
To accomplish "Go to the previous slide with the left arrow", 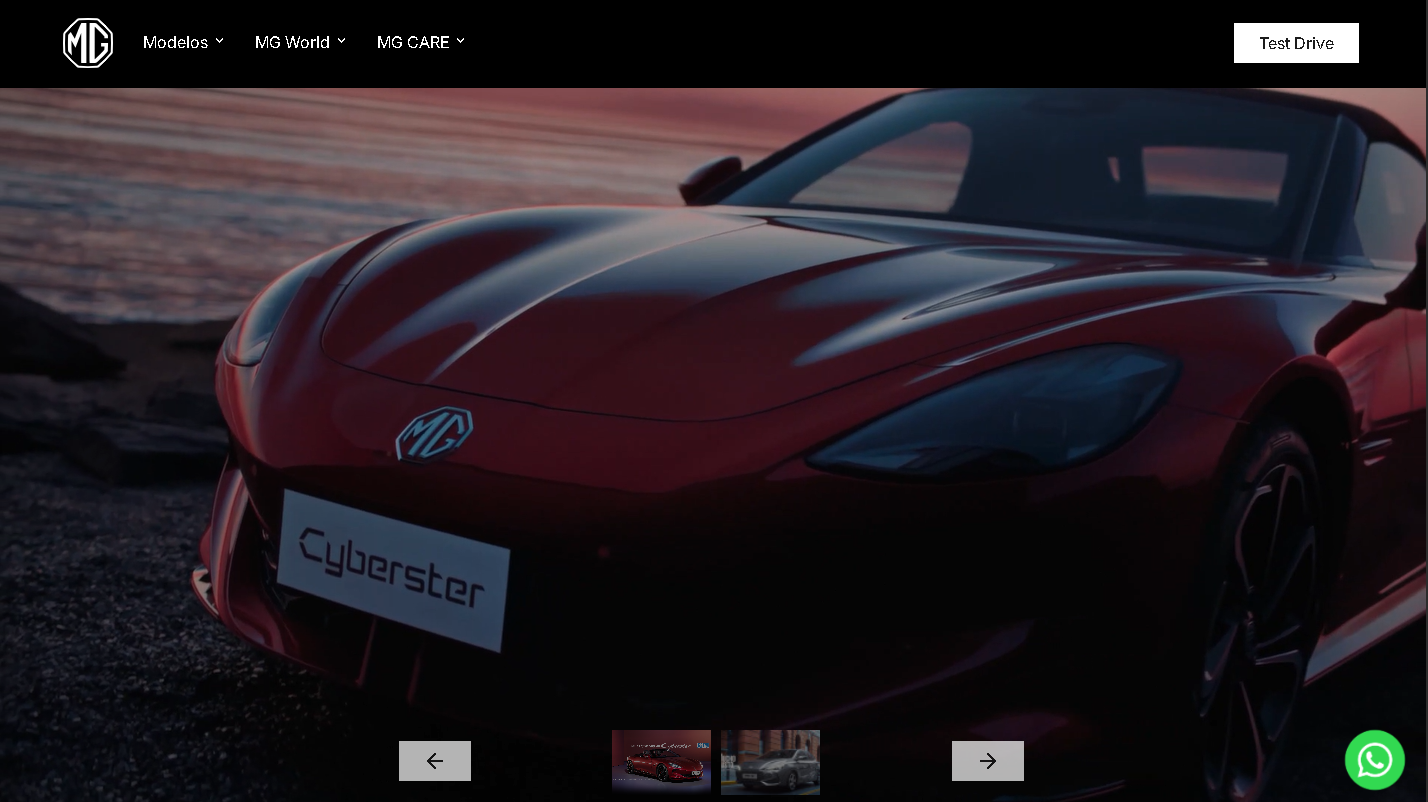I will [435, 761].
